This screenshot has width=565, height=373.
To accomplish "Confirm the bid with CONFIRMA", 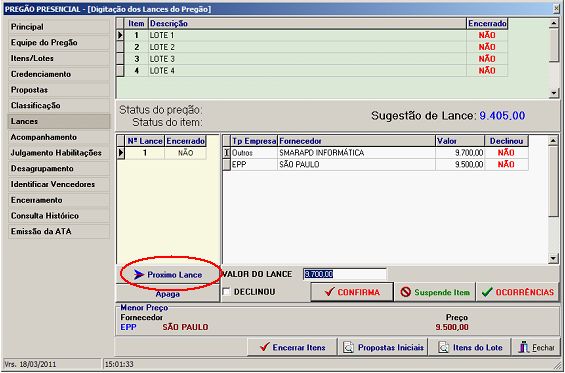I will (x=352, y=292).
